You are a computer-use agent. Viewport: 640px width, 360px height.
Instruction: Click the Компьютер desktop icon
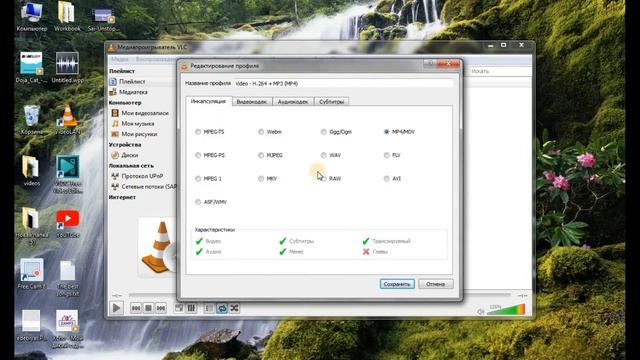31,17
